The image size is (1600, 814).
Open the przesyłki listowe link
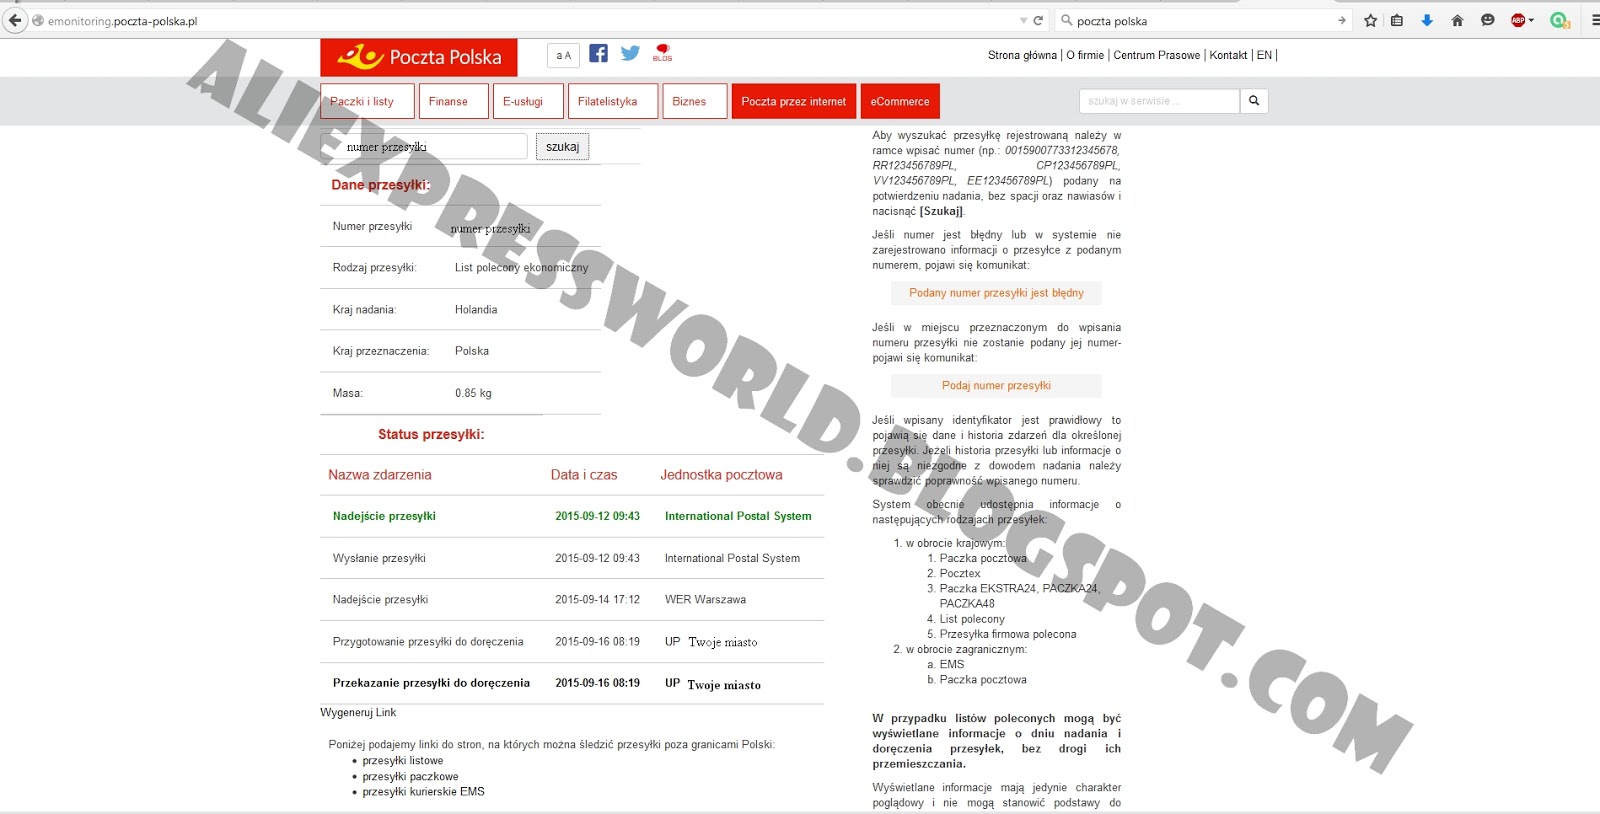(402, 760)
